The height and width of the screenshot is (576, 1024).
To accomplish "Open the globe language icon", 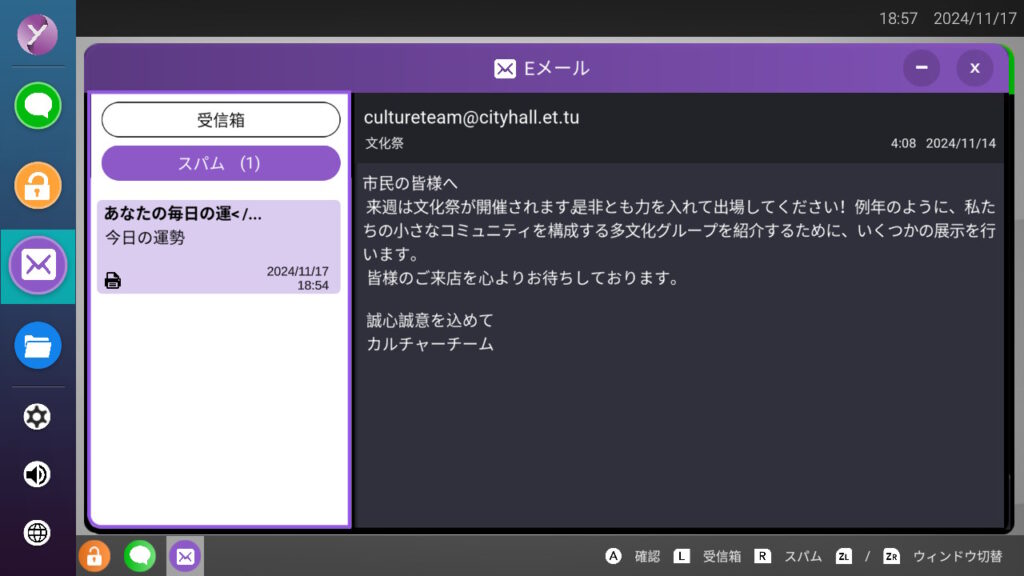I will [37, 533].
